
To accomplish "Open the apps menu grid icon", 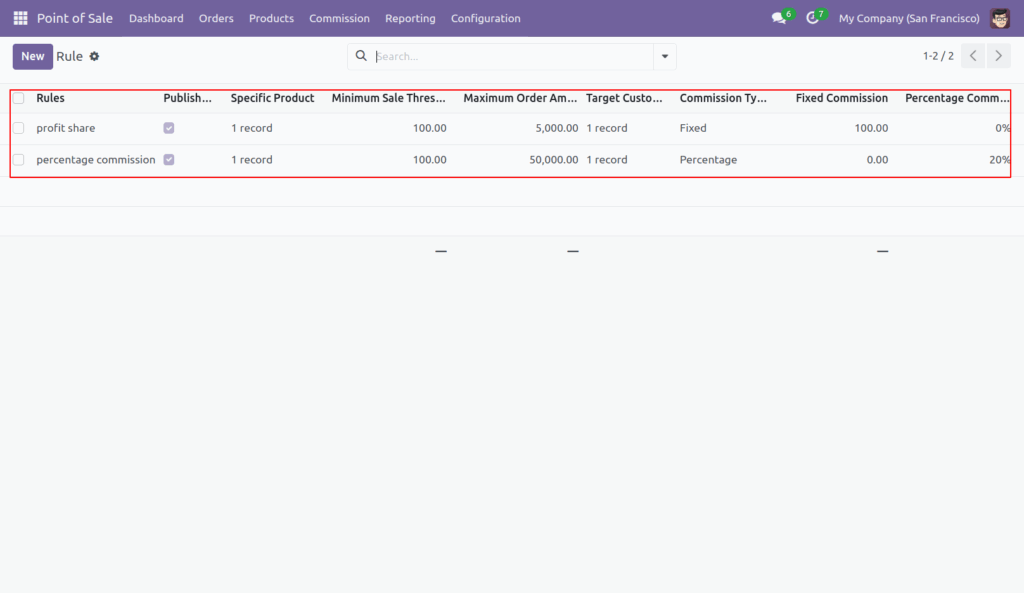I will [19, 18].
